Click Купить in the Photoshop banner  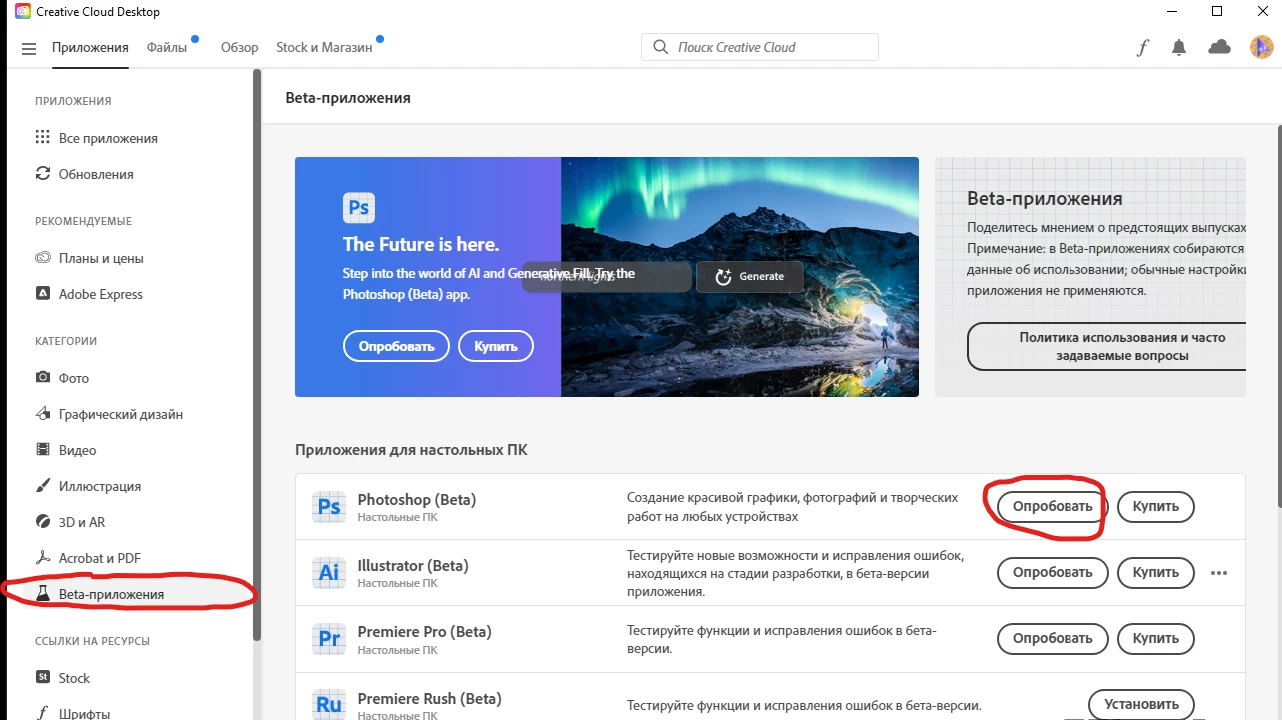[496, 346]
